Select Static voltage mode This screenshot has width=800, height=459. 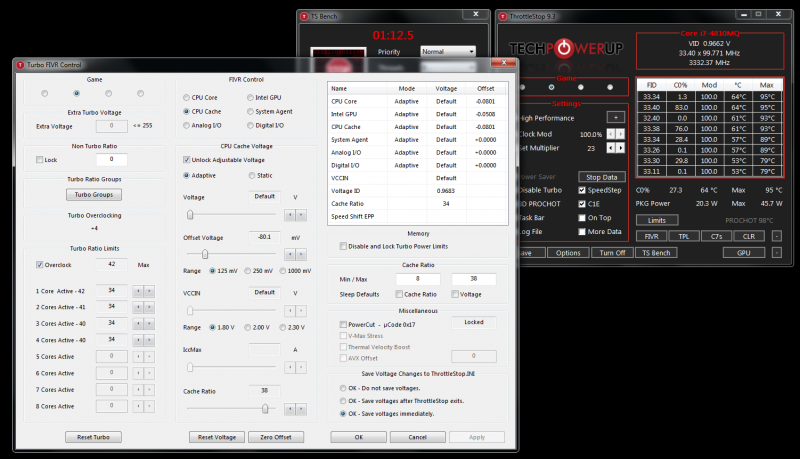[x=252, y=175]
